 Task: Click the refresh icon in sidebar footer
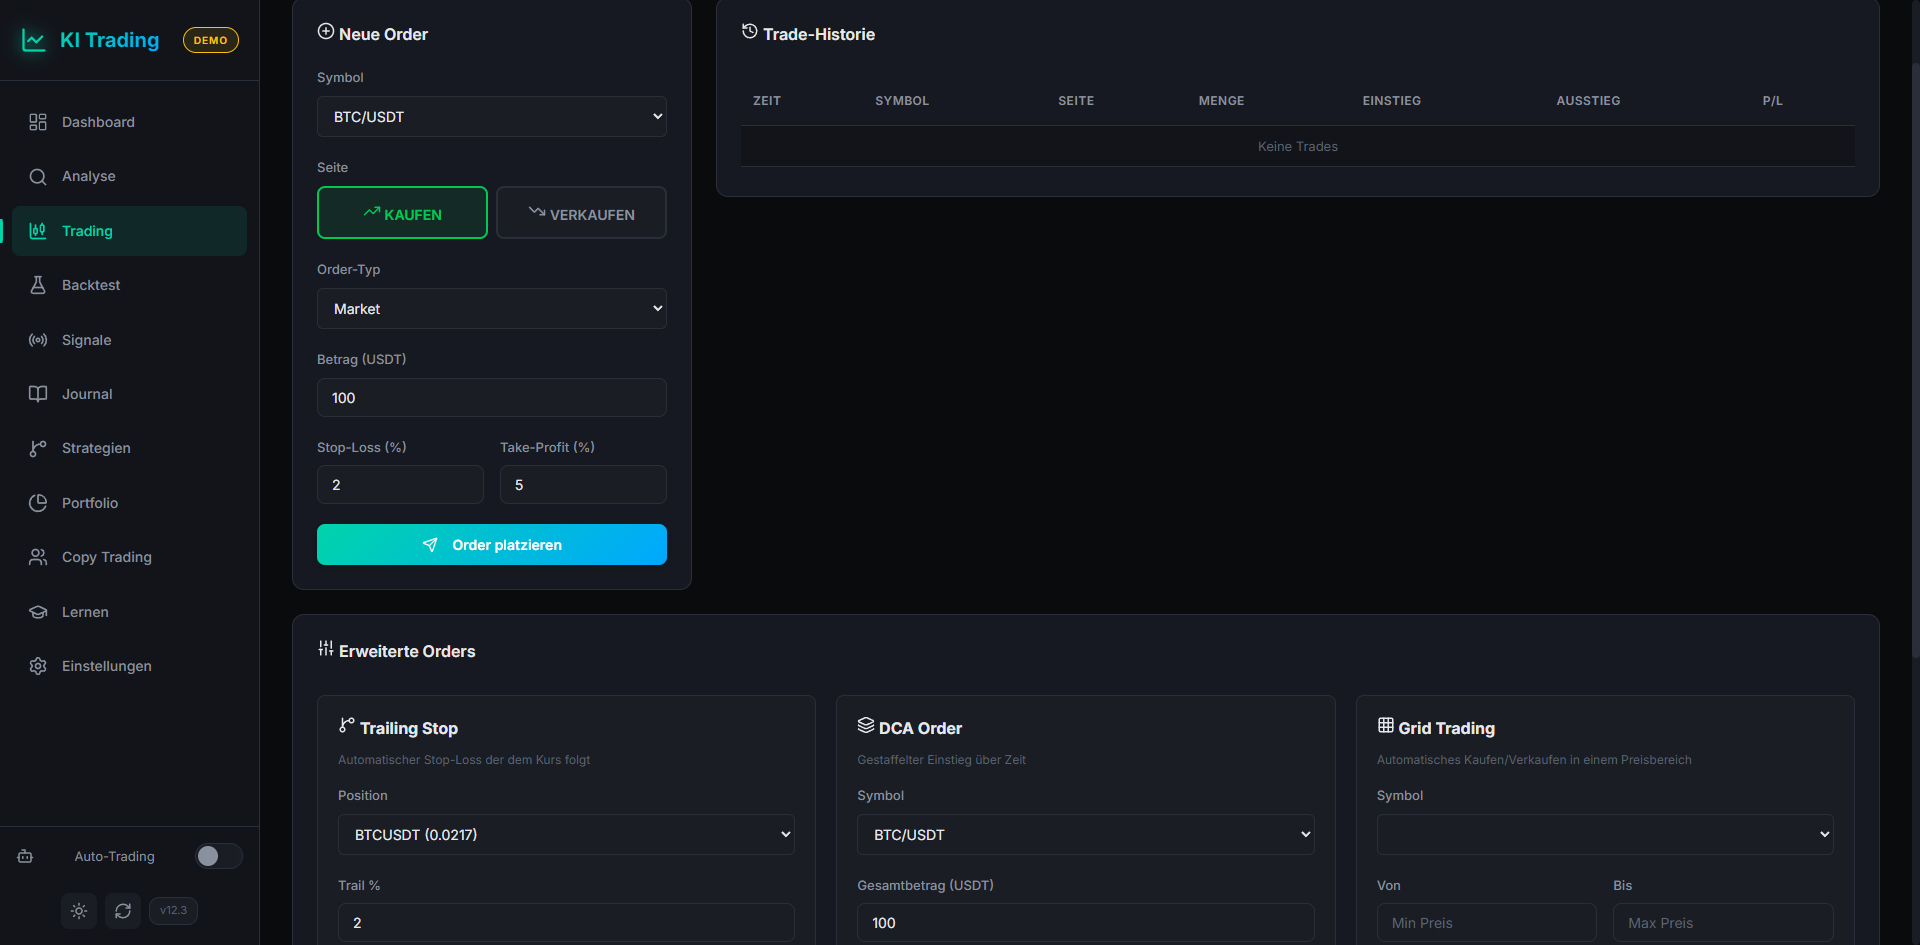coord(123,911)
